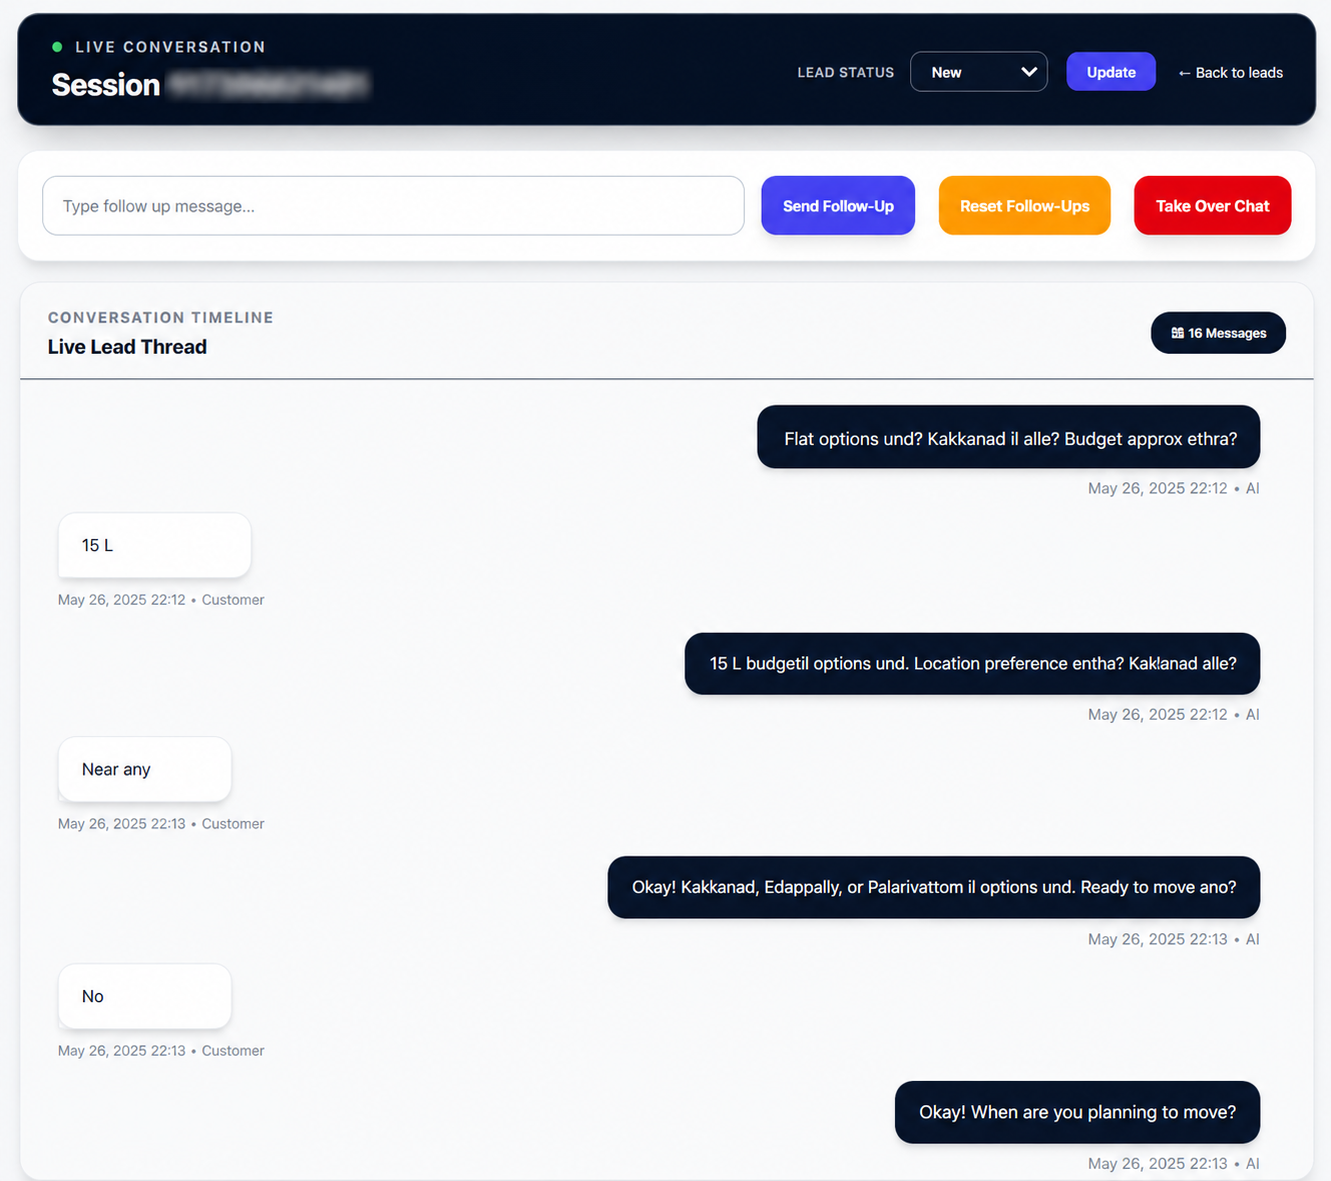Select the customer message "No"

[x=145, y=996]
